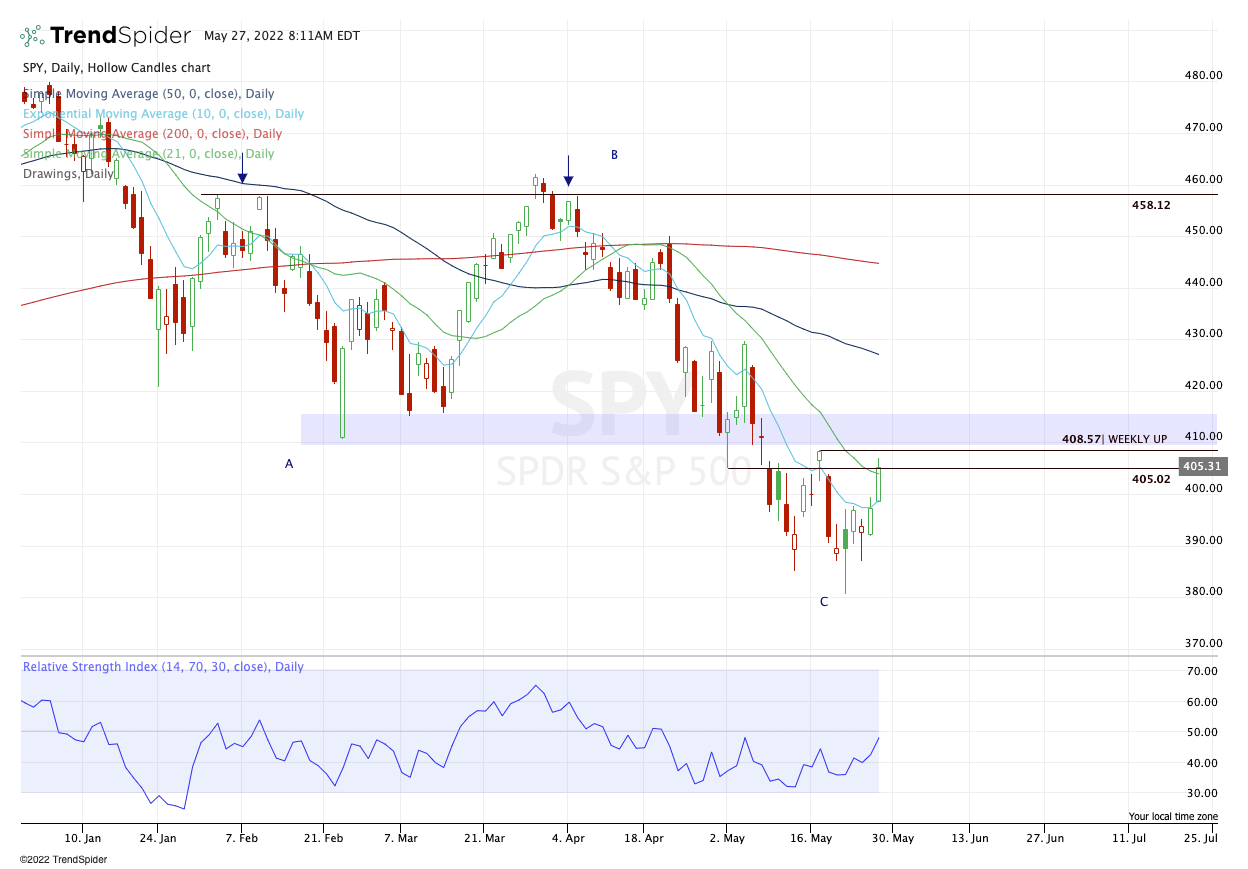Click the 408.57 WEEKLY UP label
This screenshot has width=1248, height=869.
1114,440
